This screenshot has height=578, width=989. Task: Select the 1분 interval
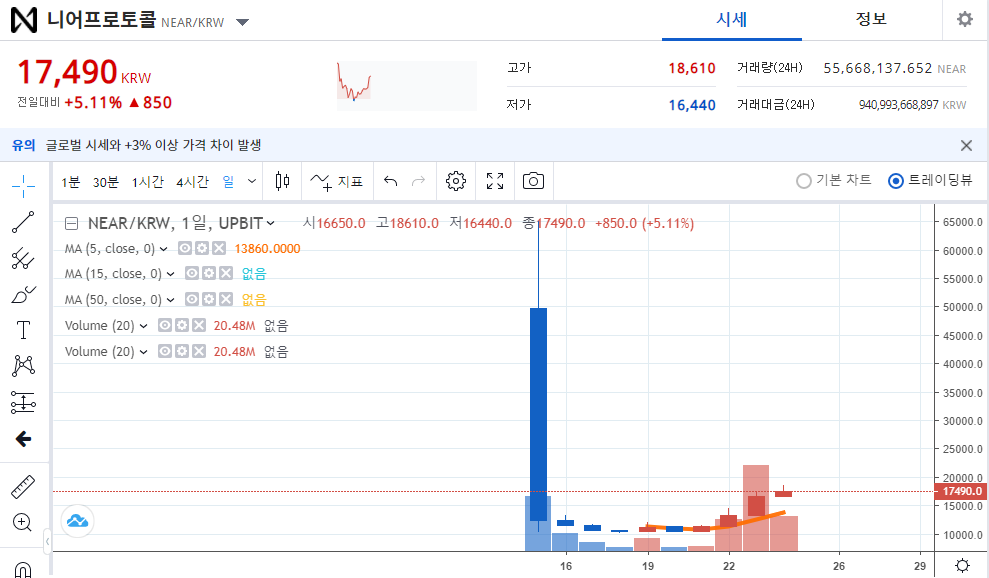(x=71, y=182)
